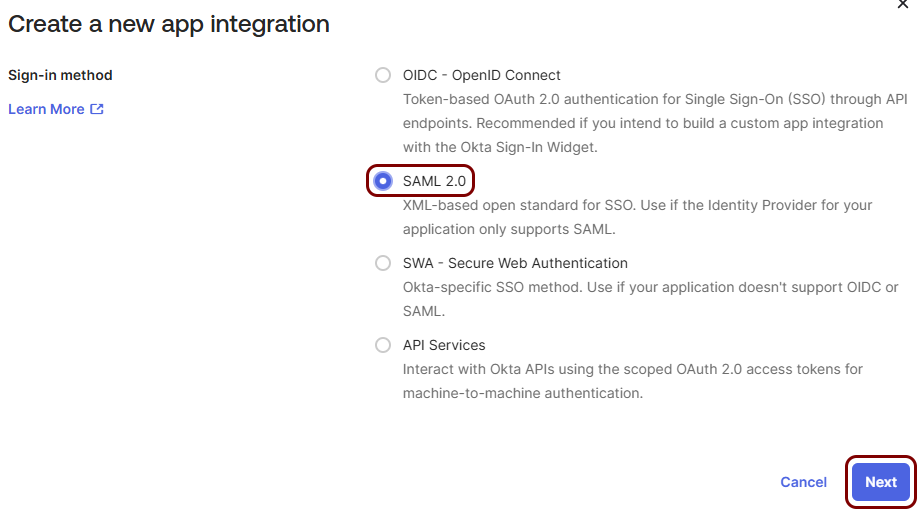
Task: Choose the SWA Secure Web Authentication radio button
Action: coord(383,263)
